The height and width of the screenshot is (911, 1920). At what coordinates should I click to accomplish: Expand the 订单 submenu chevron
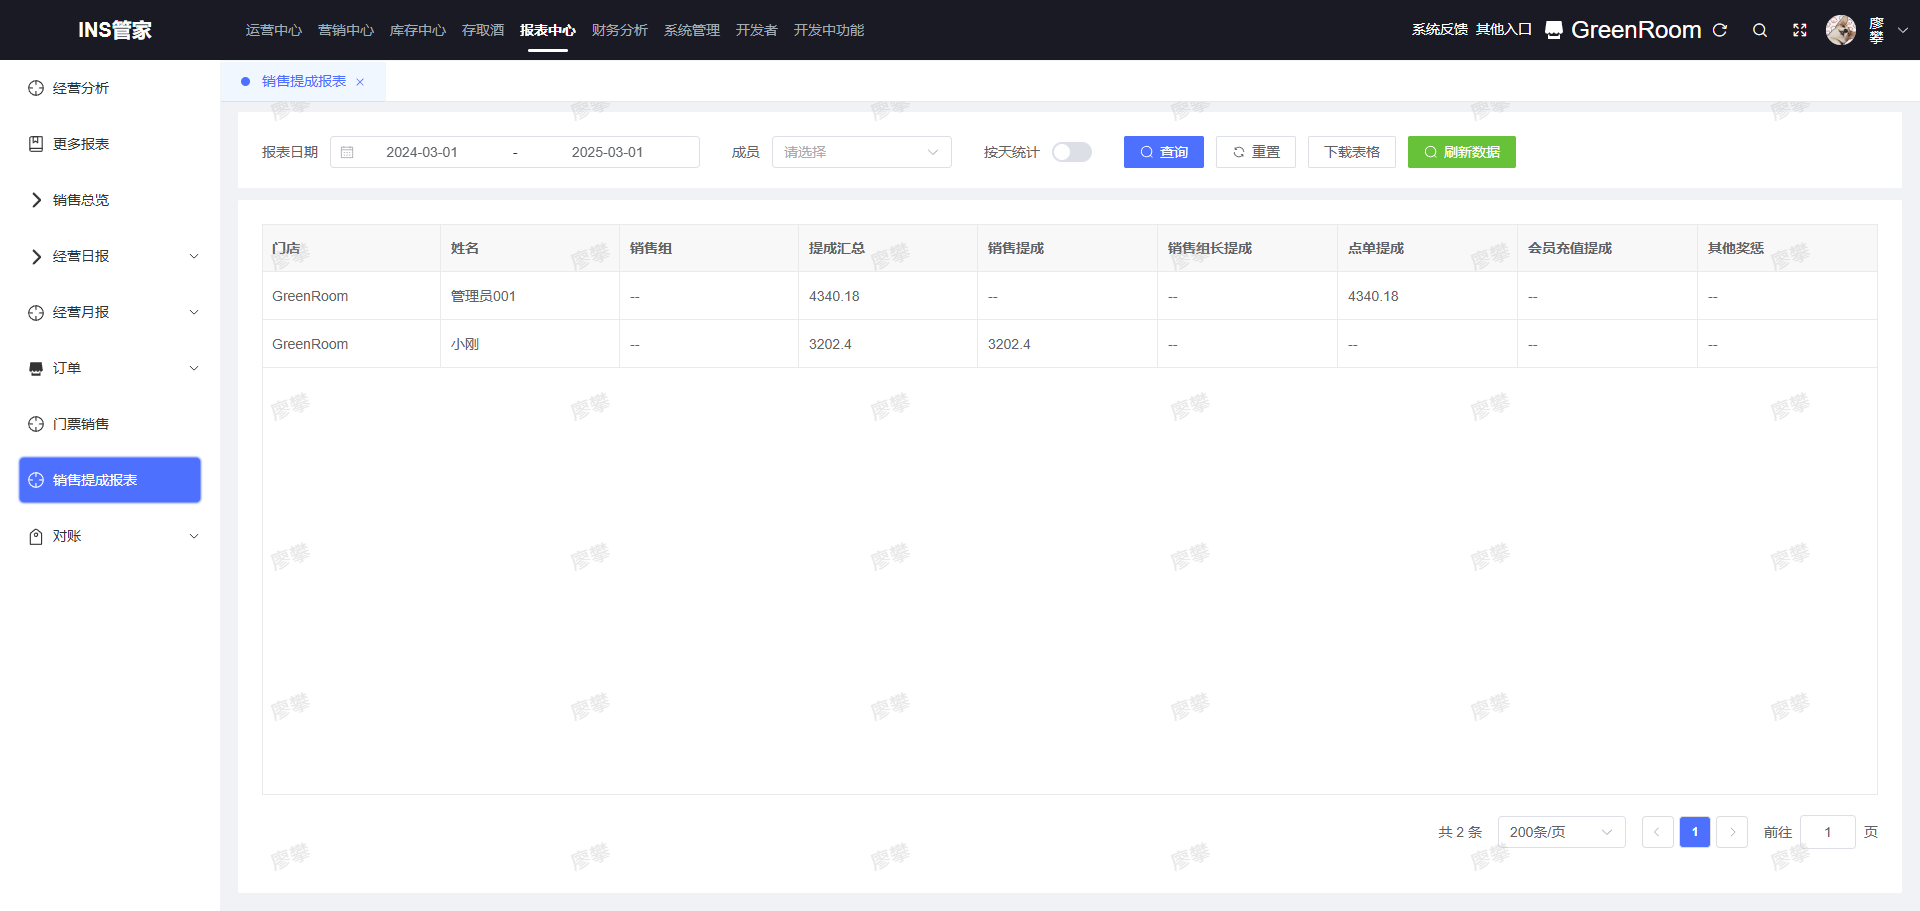coord(194,368)
